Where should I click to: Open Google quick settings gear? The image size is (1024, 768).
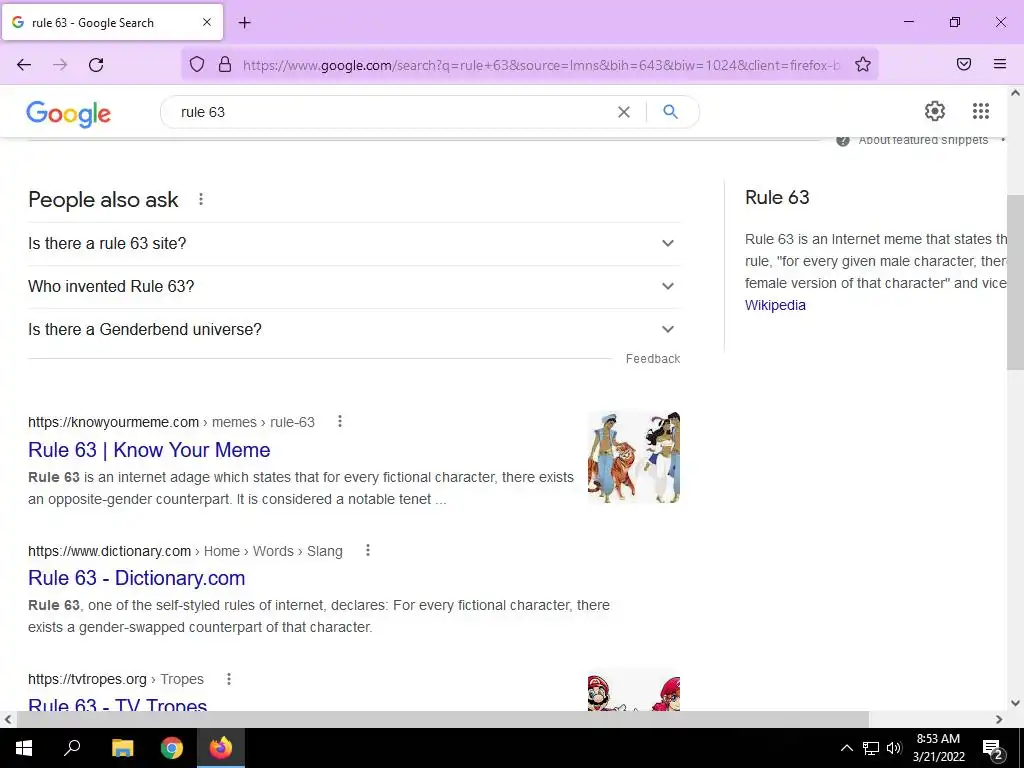(x=935, y=111)
